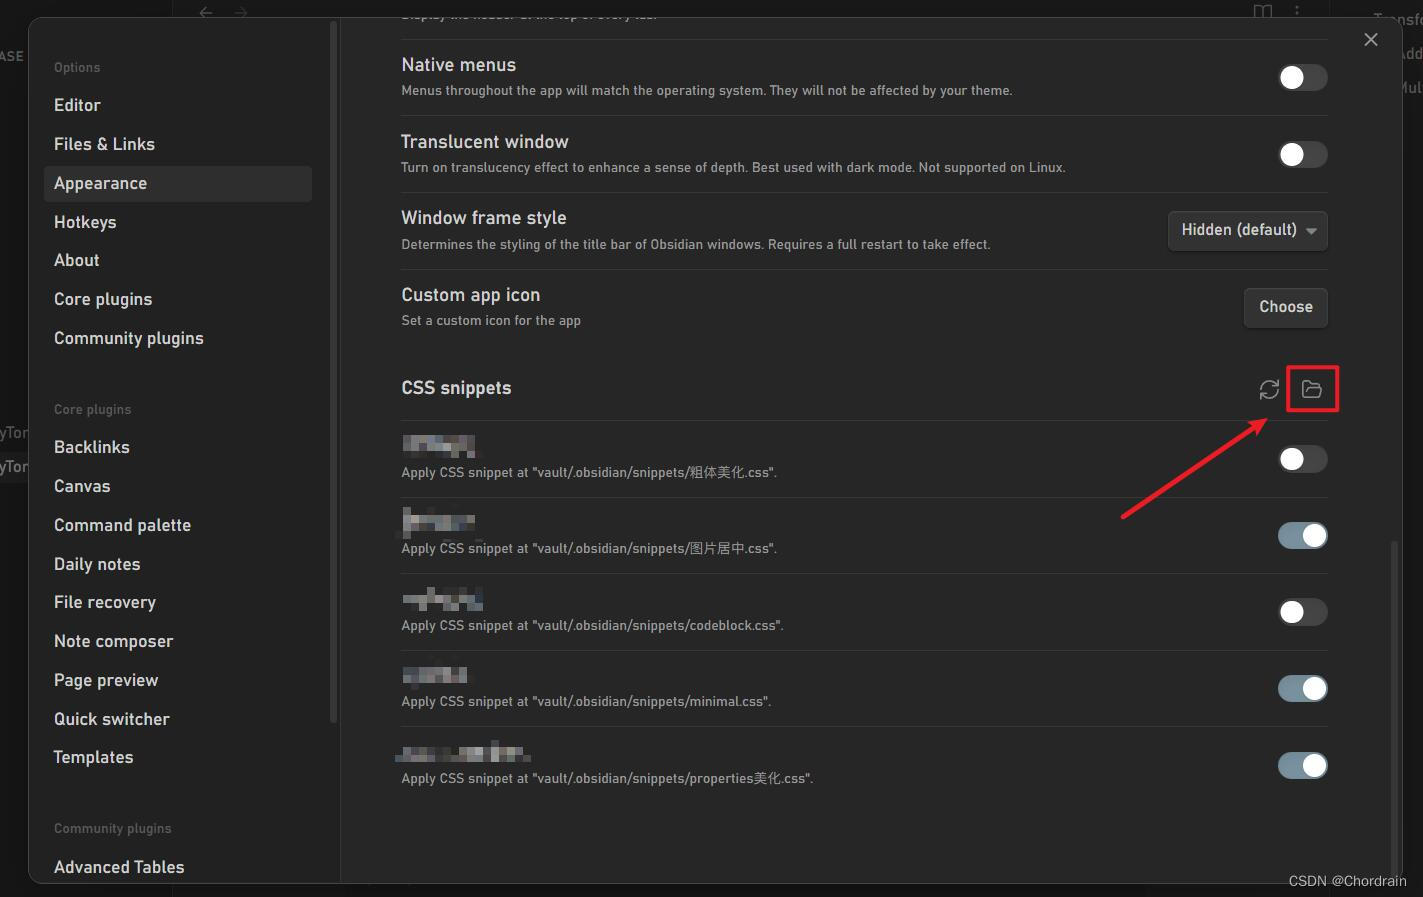The image size is (1423, 897).
Task: Select Appearance in the settings sidebar
Action: pyautogui.click(x=100, y=183)
